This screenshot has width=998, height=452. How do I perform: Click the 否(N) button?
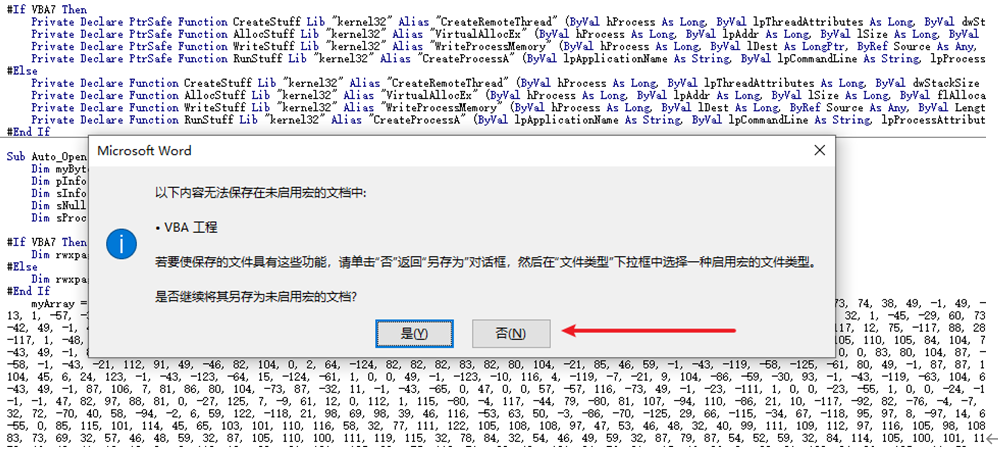(x=511, y=334)
